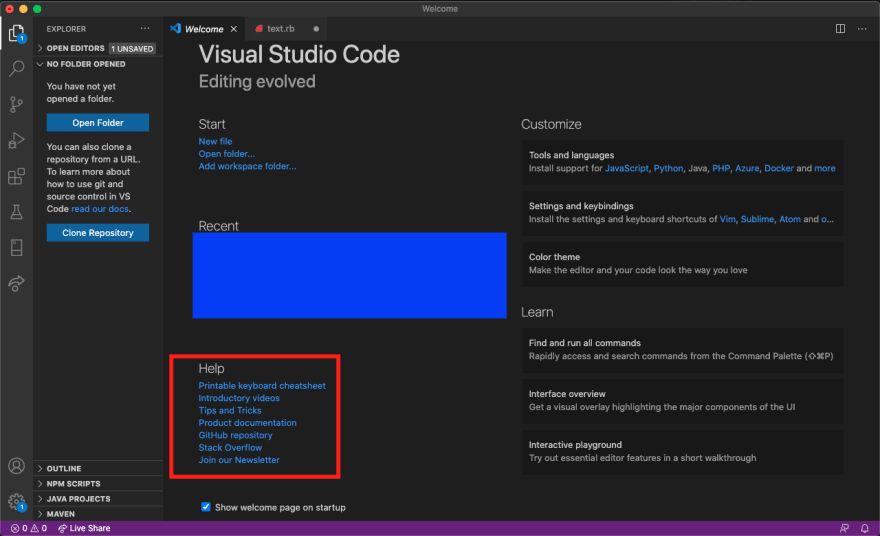Click the Open Folder button

[x=98, y=122]
